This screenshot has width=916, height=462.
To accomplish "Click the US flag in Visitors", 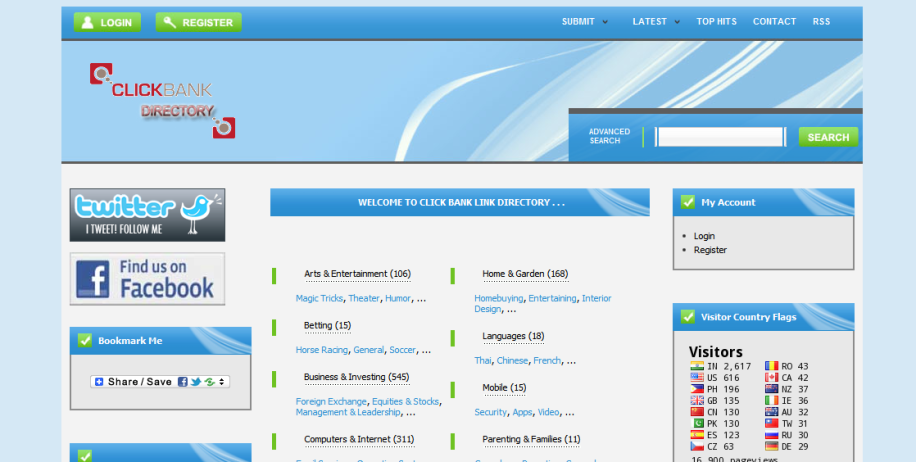I will click(697, 377).
